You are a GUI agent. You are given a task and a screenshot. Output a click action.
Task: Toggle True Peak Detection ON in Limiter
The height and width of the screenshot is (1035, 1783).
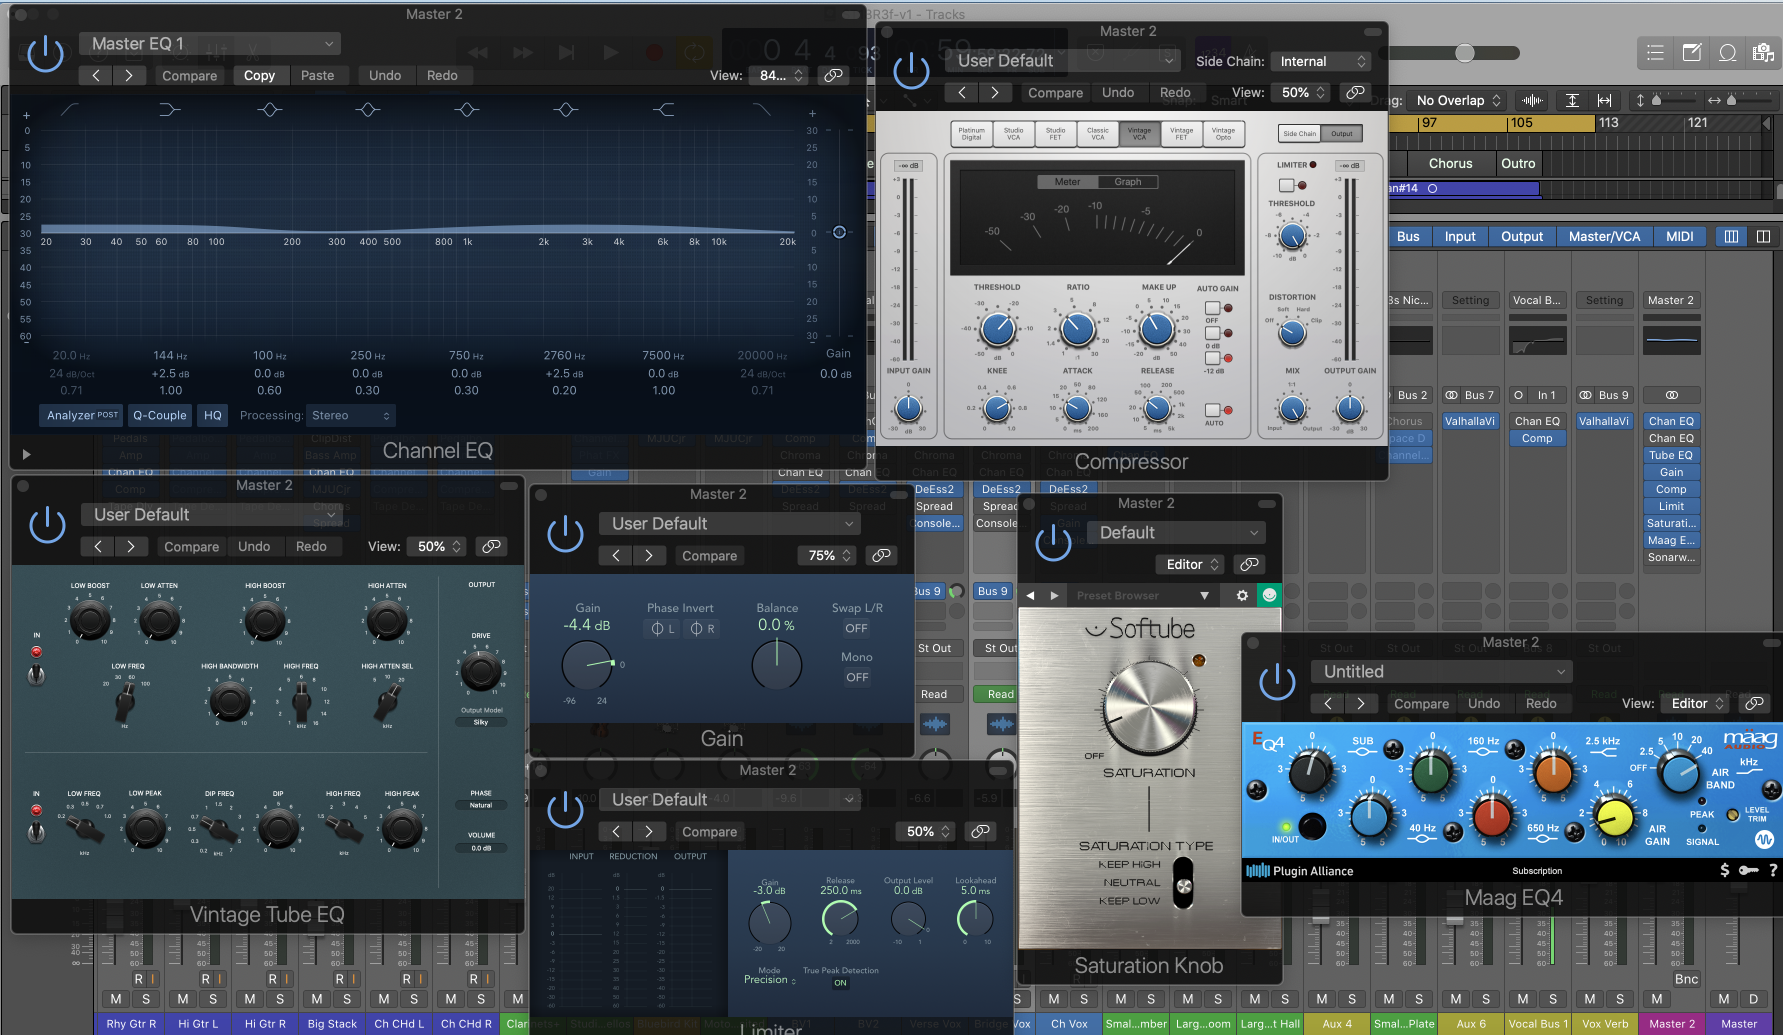840,983
